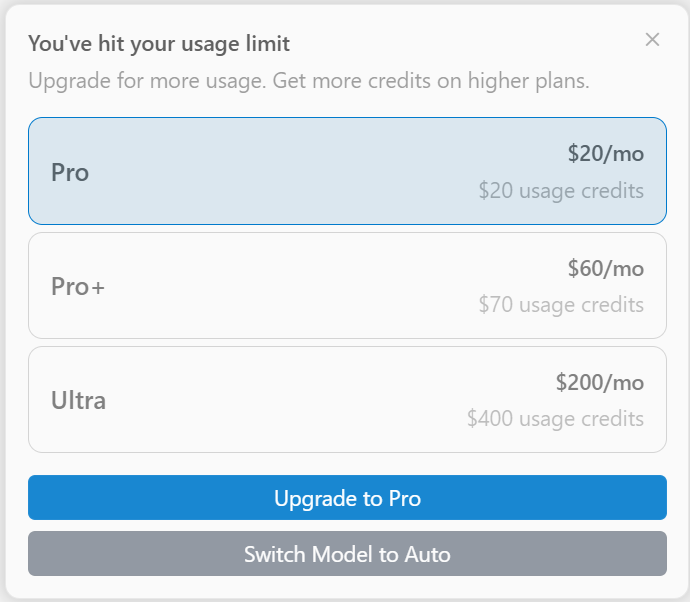The height and width of the screenshot is (602, 690).
Task: Click the $70 usage credits text
Action: pyautogui.click(x=561, y=304)
